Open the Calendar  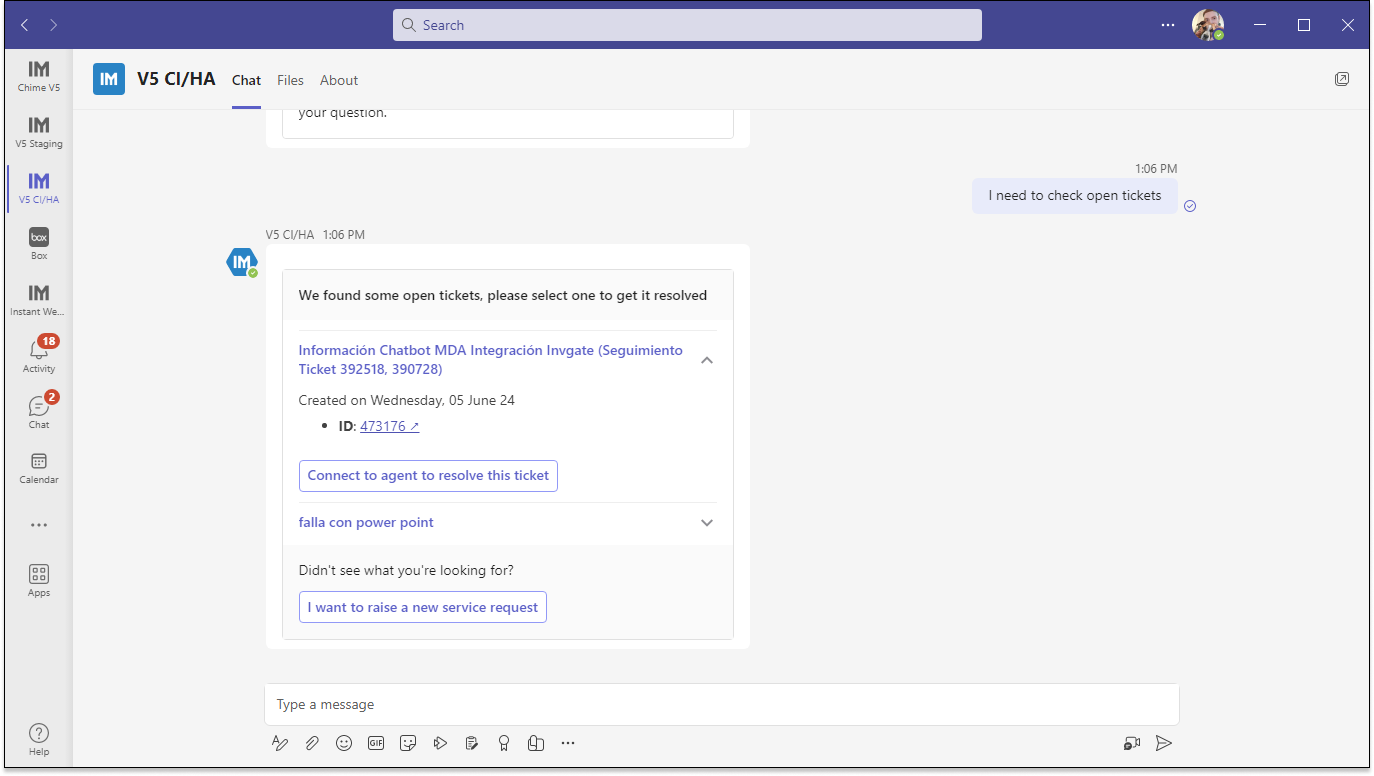pyautogui.click(x=39, y=468)
